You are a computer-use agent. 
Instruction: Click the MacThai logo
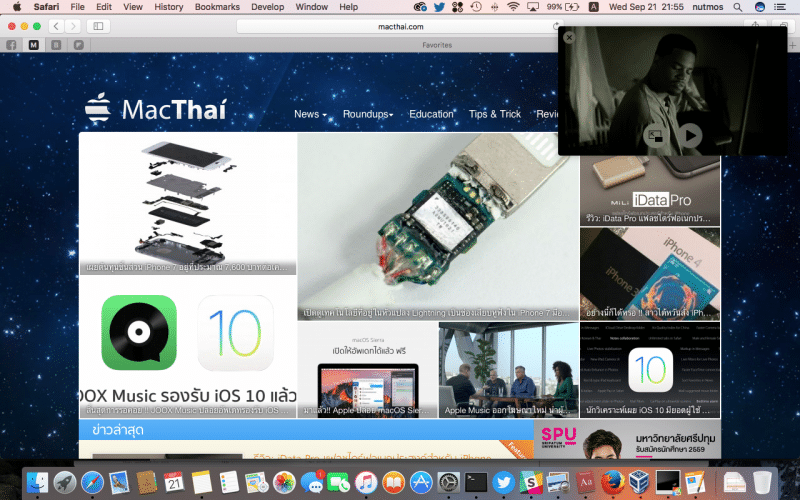(156, 108)
